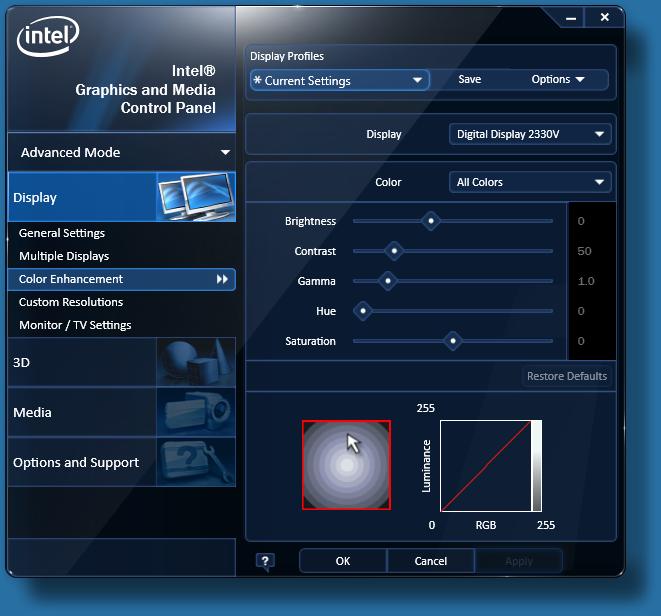Click the Media camcorder icon
Viewport: 661px width, 616px height.
[196, 412]
